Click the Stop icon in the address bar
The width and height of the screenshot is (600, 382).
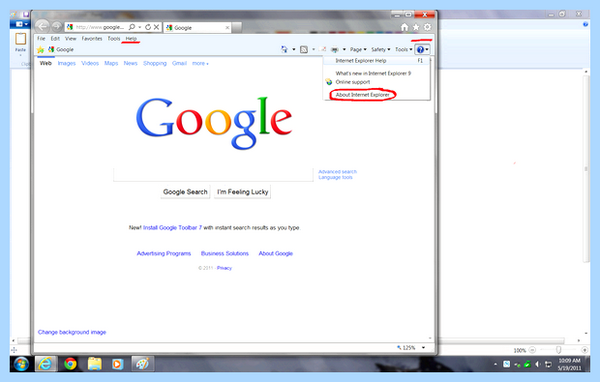157,27
